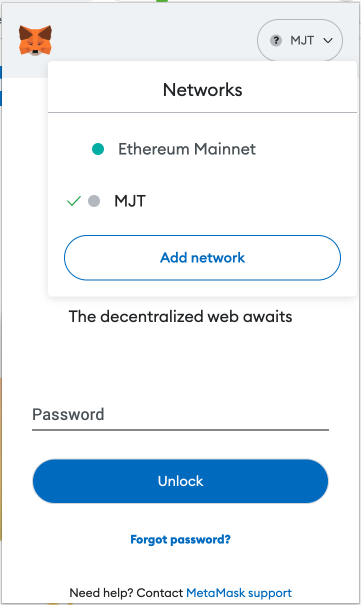Image resolution: width=361 pixels, height=605 pixels.
Task: Click the Networks header title
Action: (202, 90)
